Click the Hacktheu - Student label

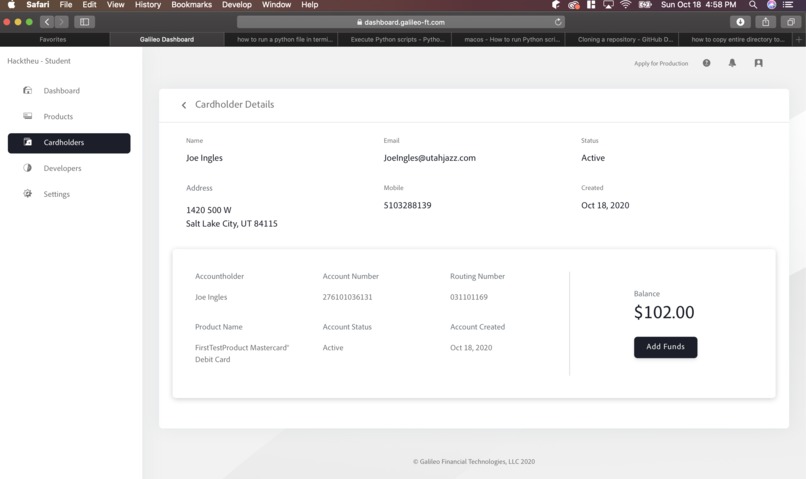(39, 61)
